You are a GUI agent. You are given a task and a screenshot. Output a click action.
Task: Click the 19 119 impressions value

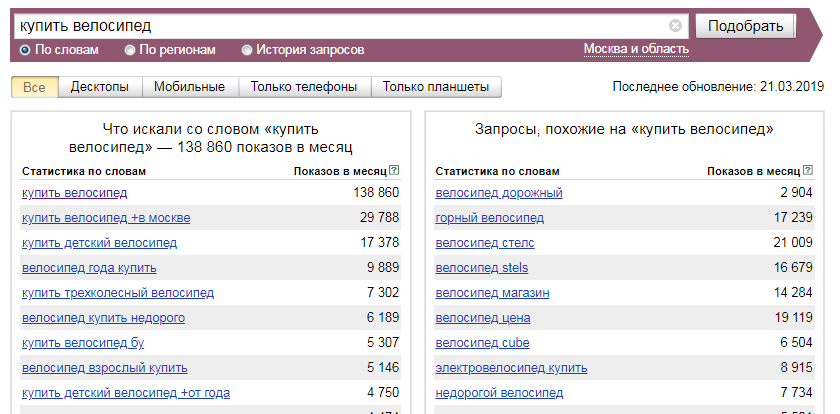click(793, 318)
